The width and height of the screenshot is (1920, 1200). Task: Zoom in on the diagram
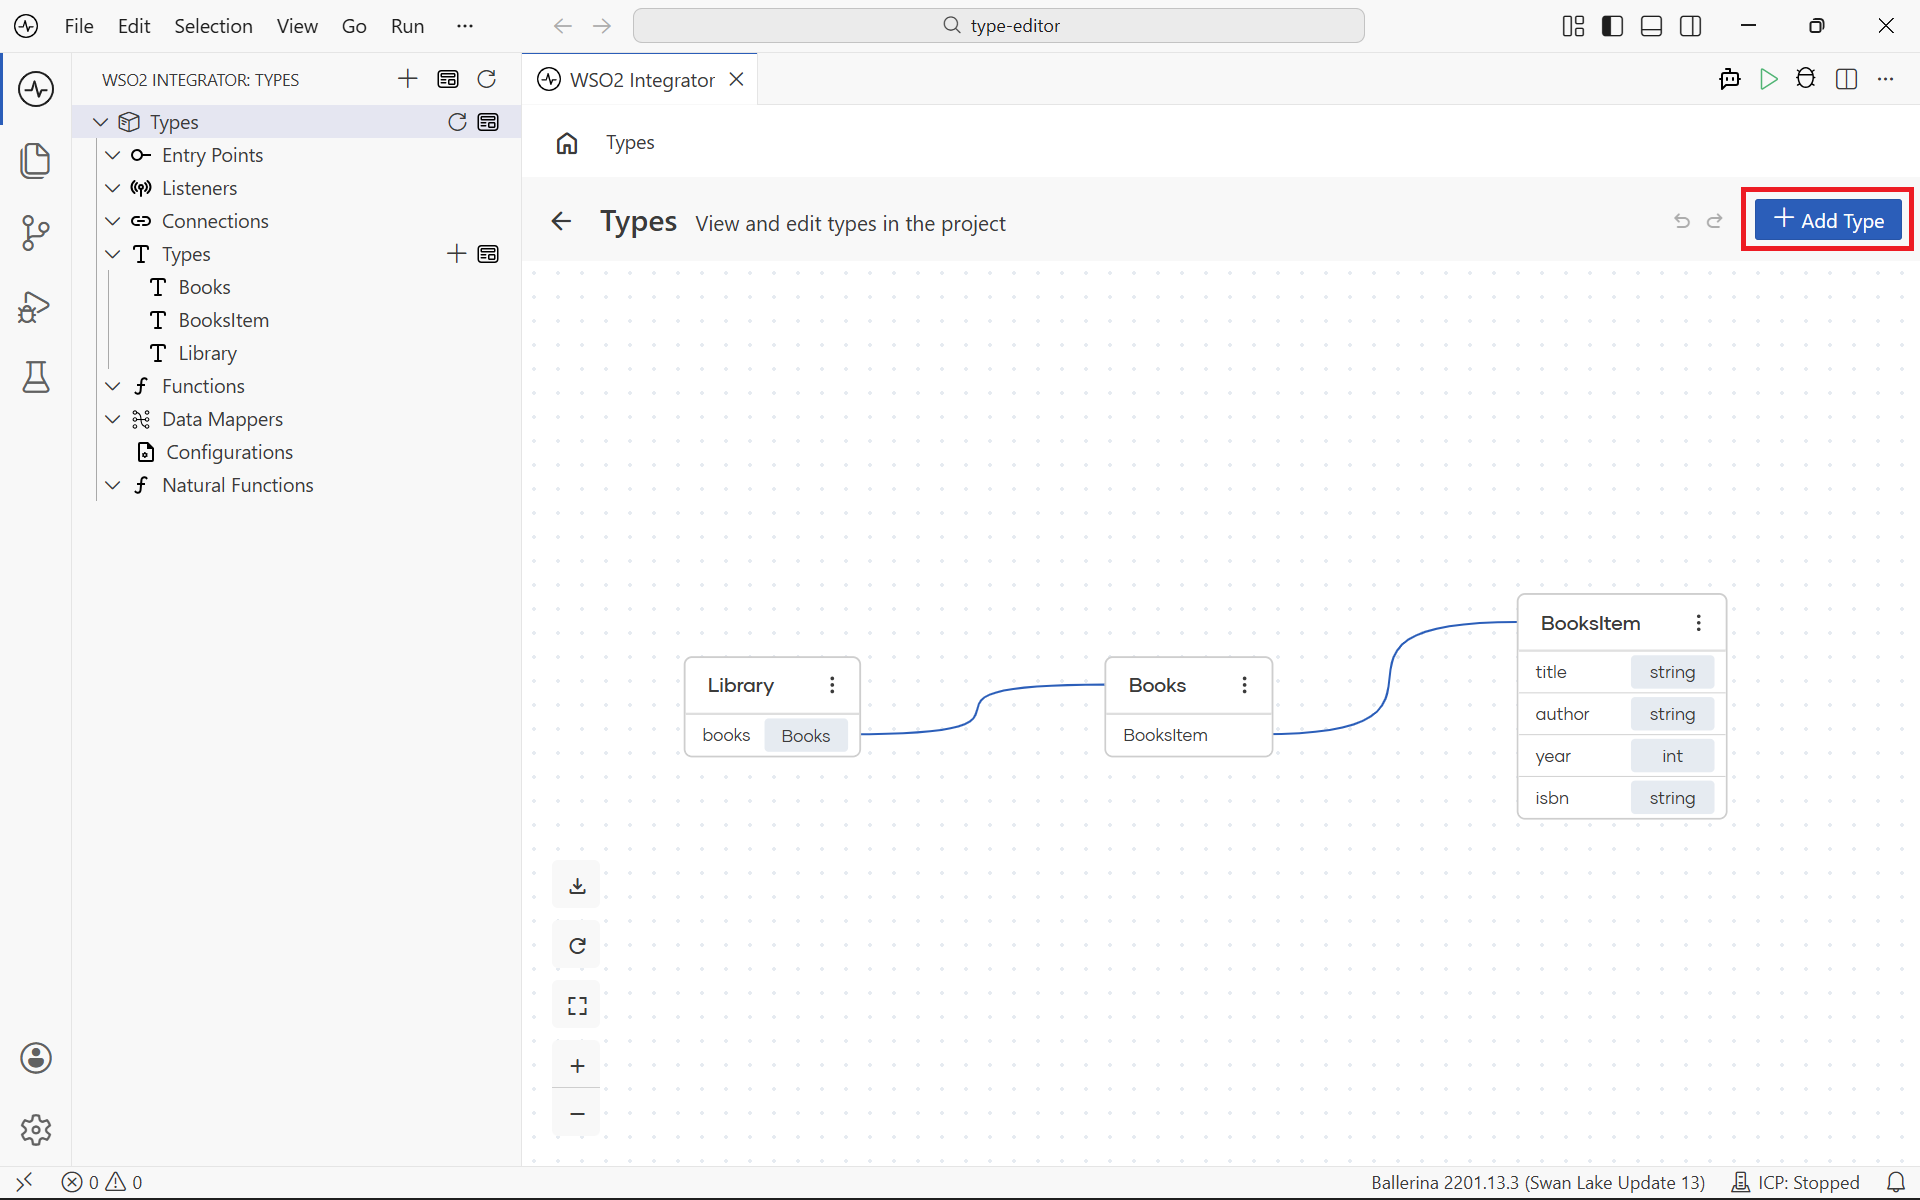(x=577, y=1066)
